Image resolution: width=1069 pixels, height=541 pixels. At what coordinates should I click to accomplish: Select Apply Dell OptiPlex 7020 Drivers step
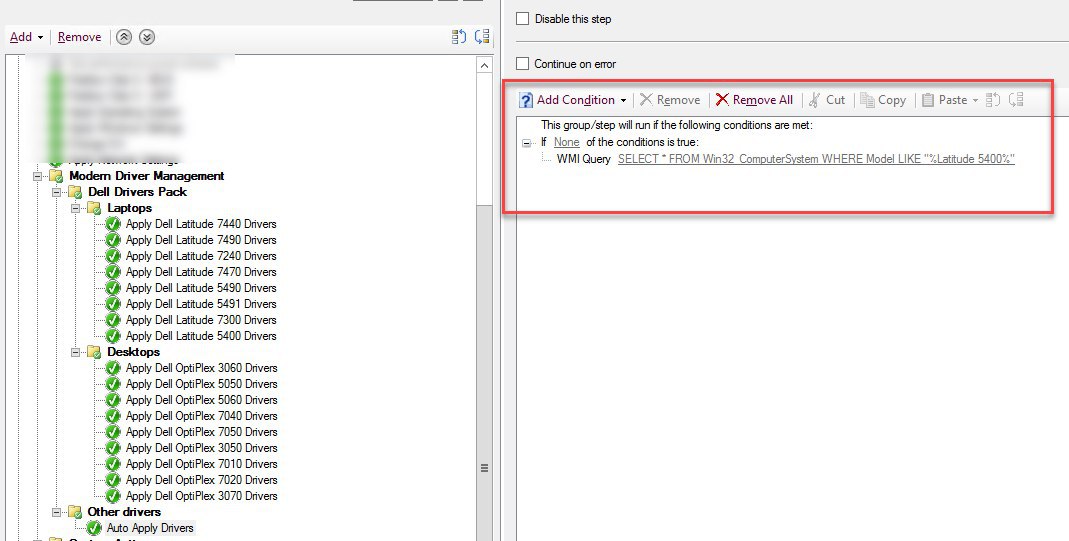[x=202, y=480]
